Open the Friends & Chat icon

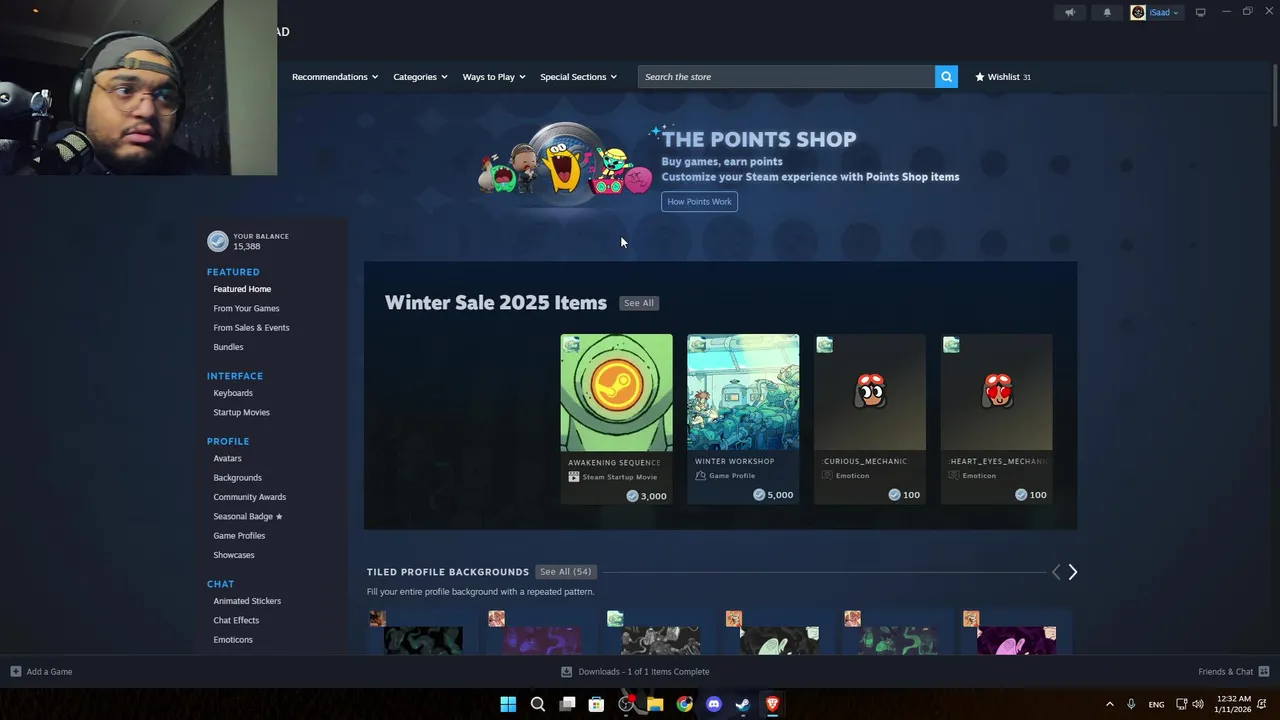[1264, 672]
